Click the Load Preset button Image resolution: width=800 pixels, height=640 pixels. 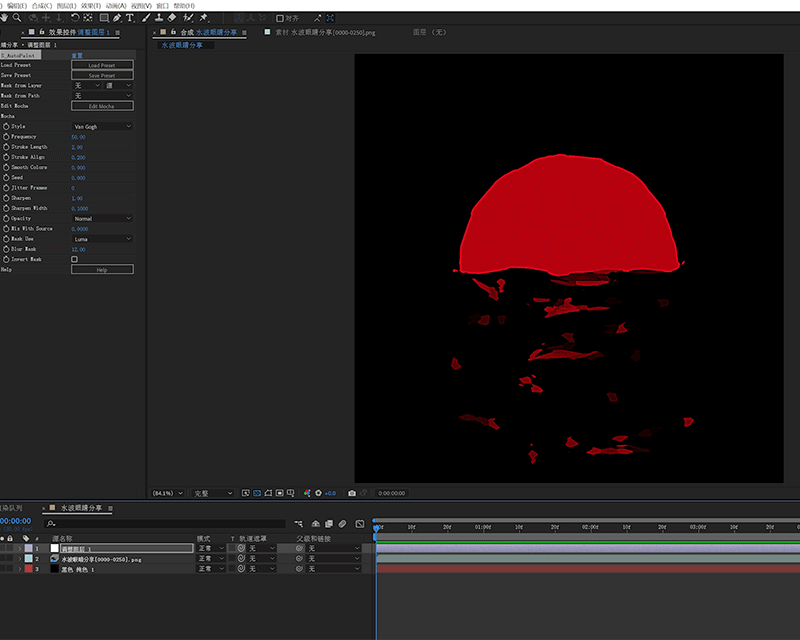pos(102,65)
